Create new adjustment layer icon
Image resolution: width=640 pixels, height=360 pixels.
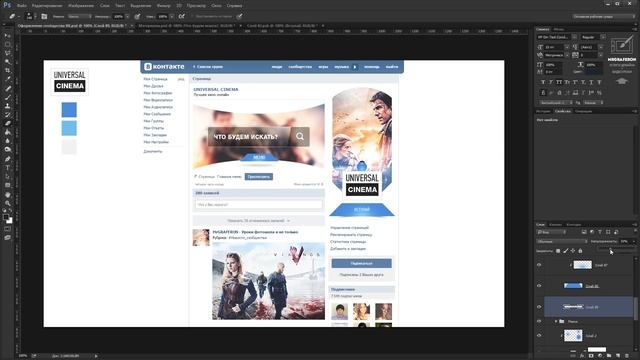[x=600, y=356]
